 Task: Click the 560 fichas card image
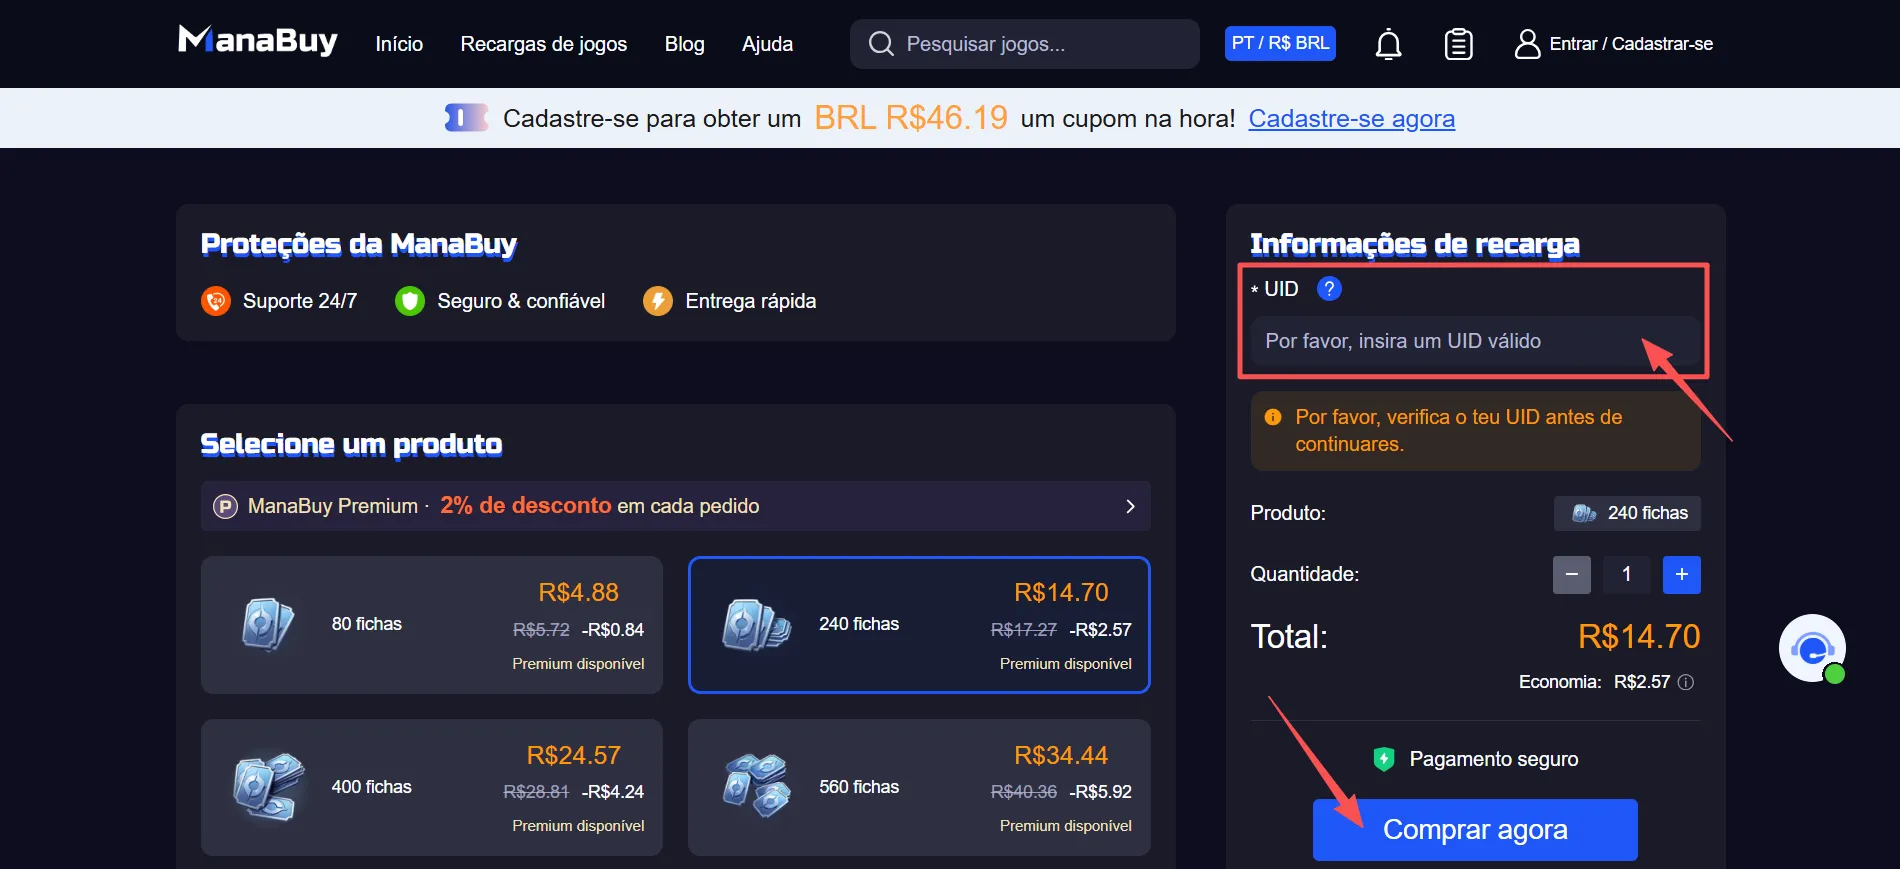click(x=757, y=786)
